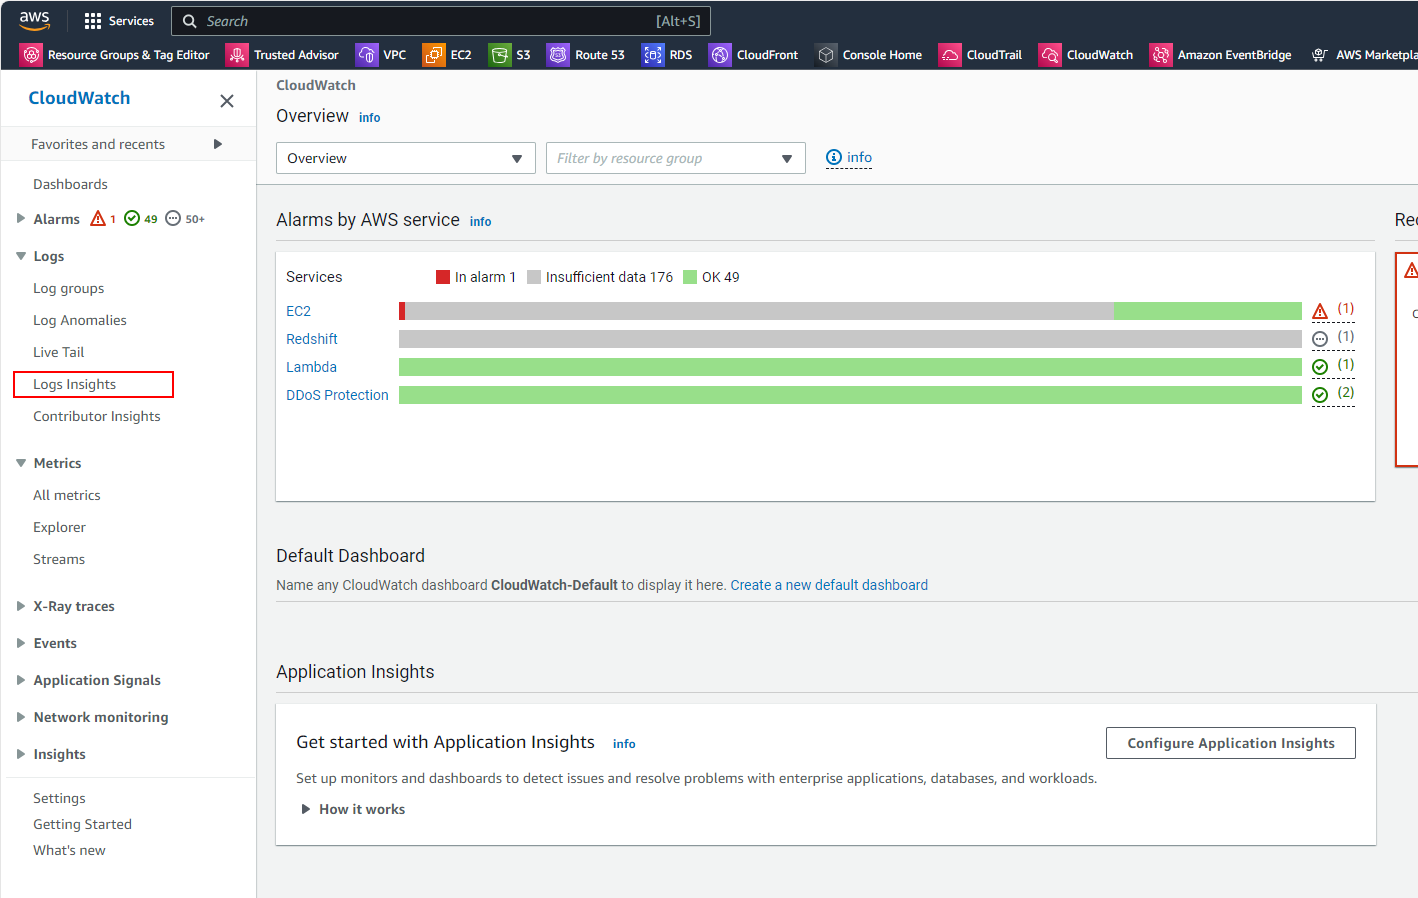Open the CloudWatch shortcut in favorites bar

point(1086,55)
